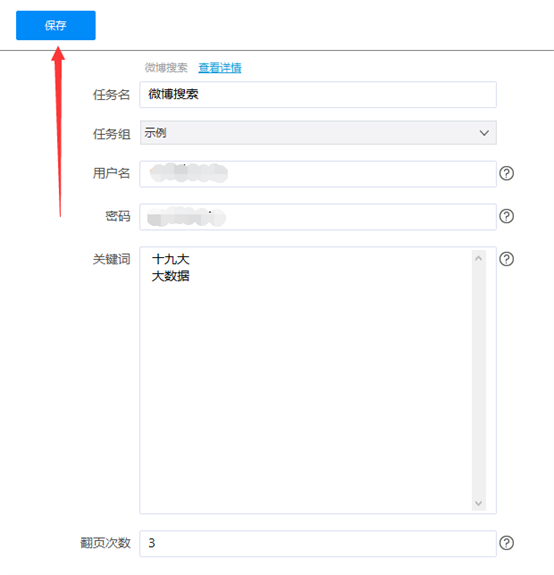Place cursor on the 大数据 keyword line
This screenshot has height=575, width=554.
pyautogui.click(x=170, y=276)
